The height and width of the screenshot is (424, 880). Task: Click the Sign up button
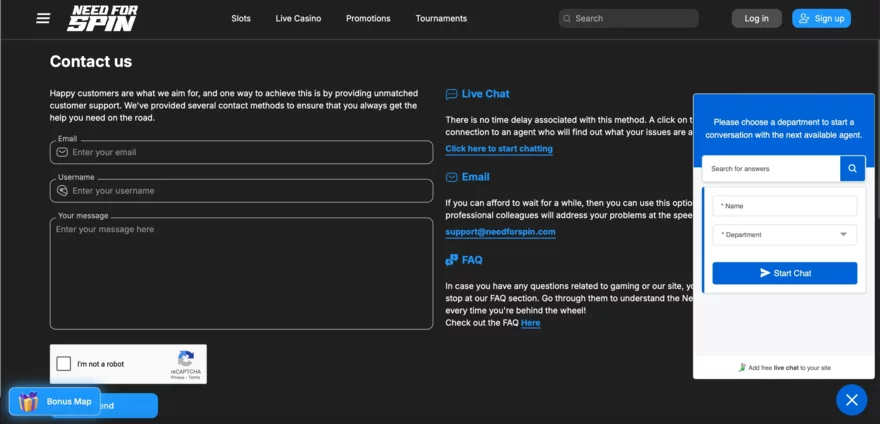821,18
